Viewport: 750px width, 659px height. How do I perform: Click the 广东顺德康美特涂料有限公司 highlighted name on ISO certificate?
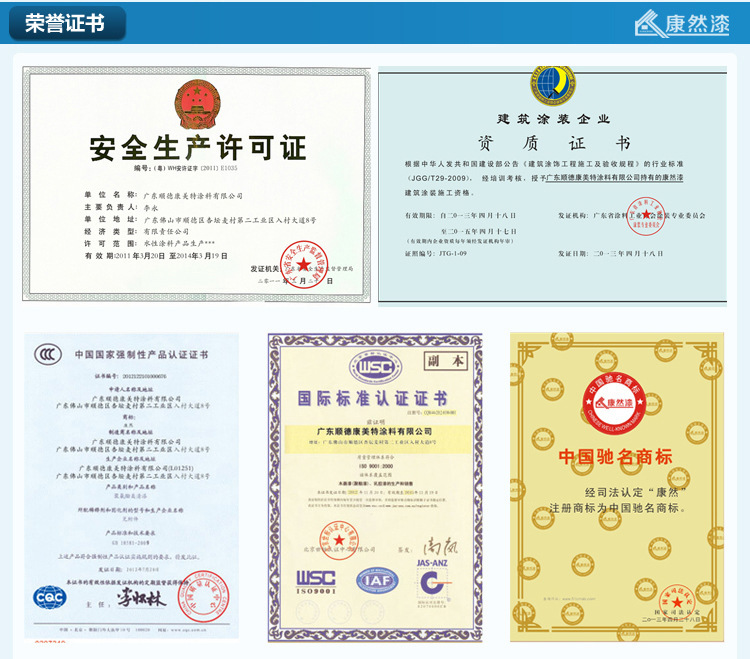coord(374,431)
